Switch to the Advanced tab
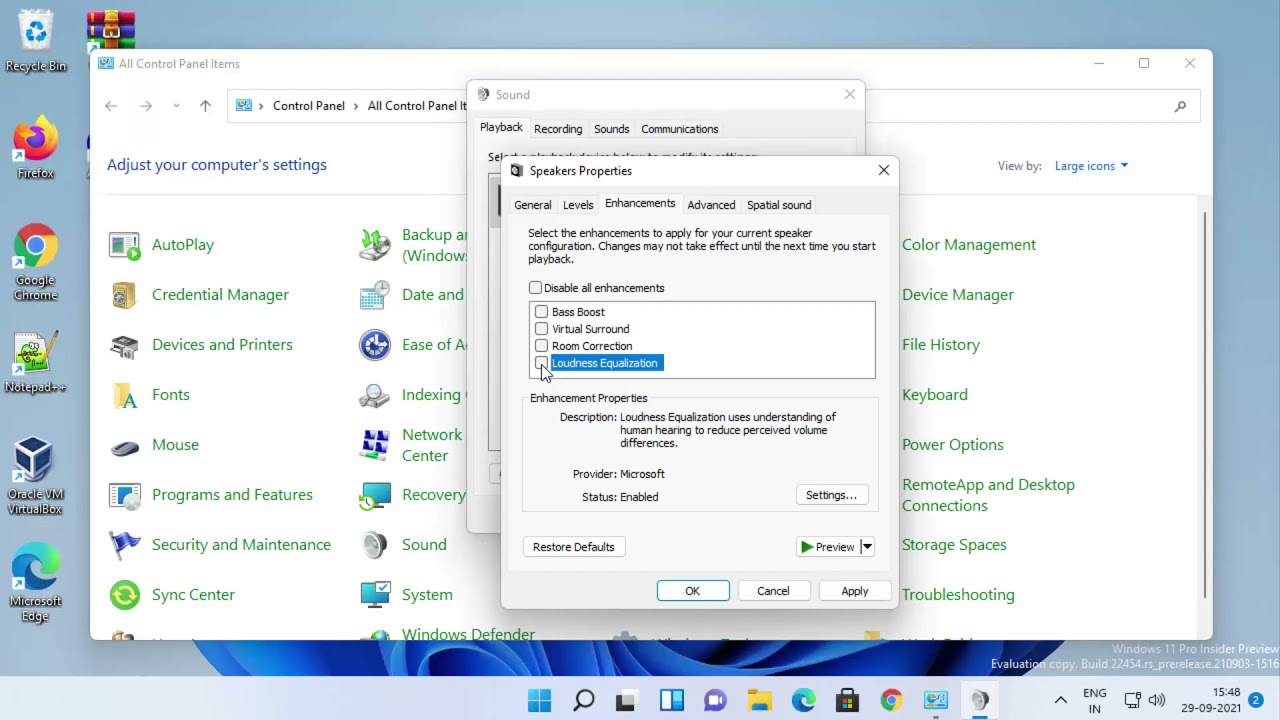Viewport: 1280px width, 720px height. pos(711,205)
